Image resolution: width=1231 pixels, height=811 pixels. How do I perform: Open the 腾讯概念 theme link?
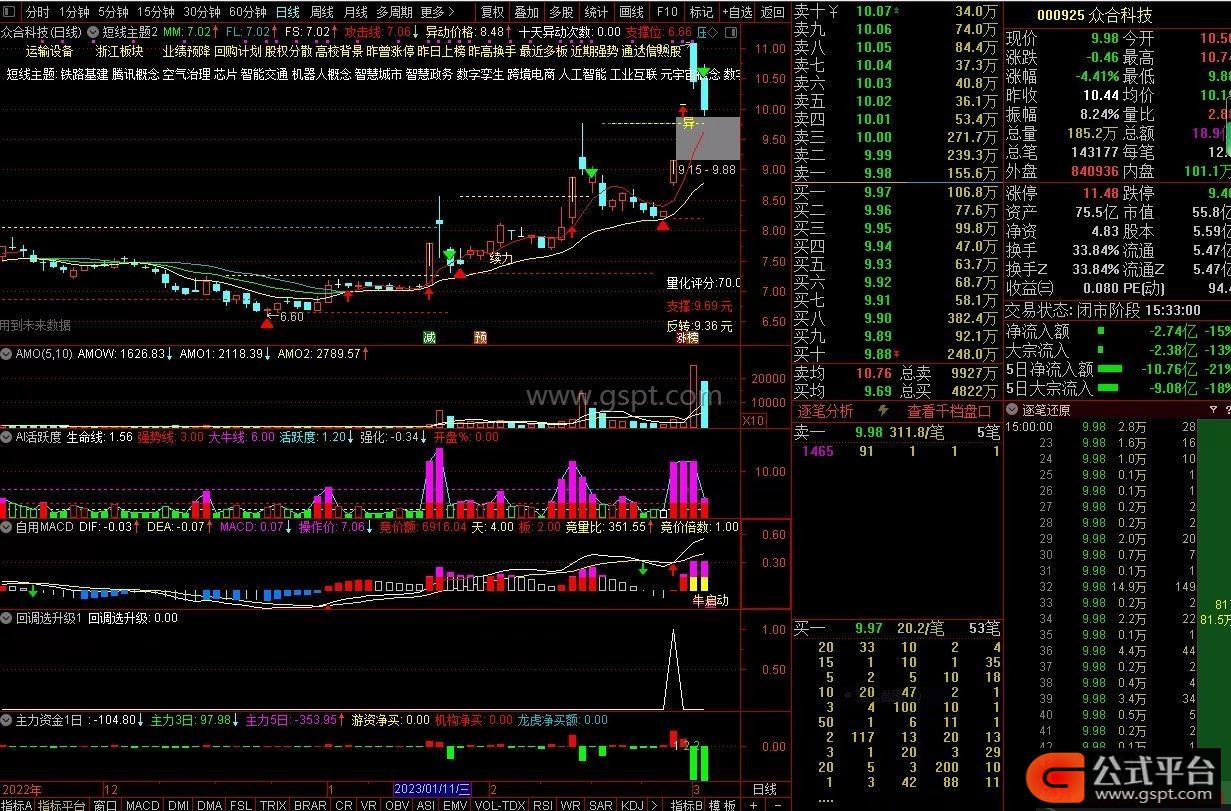click(x=135, y=74)
